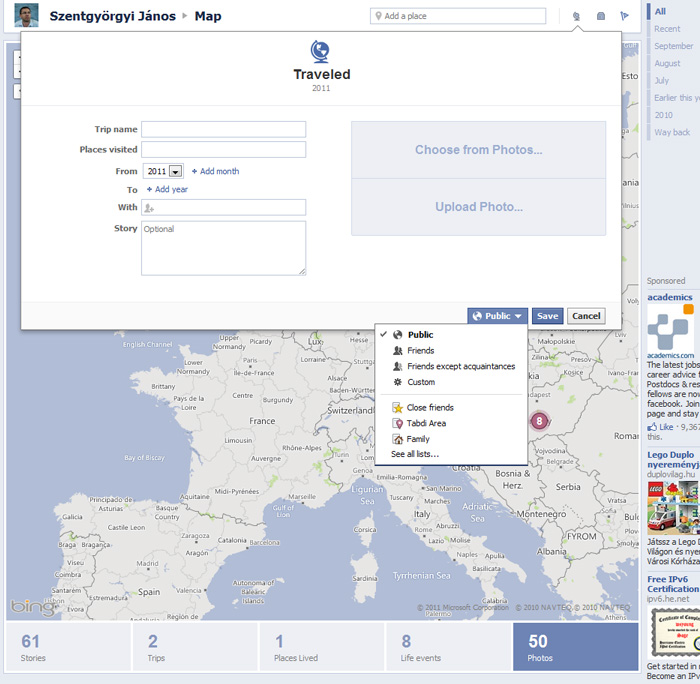Select Public in privacy menu

[x=451, y=335]
